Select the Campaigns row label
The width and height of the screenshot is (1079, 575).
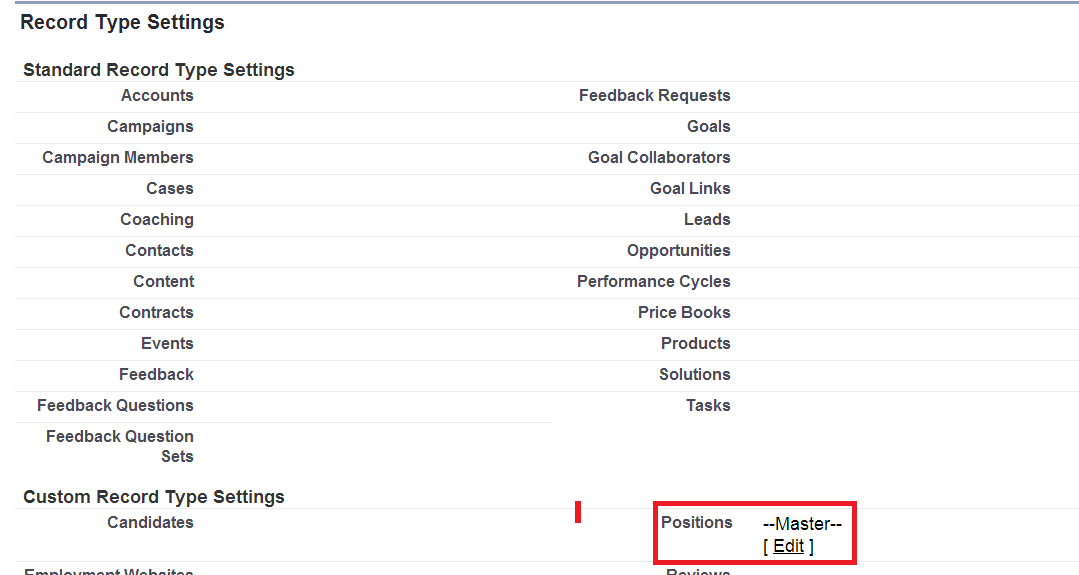click(150, 127)
